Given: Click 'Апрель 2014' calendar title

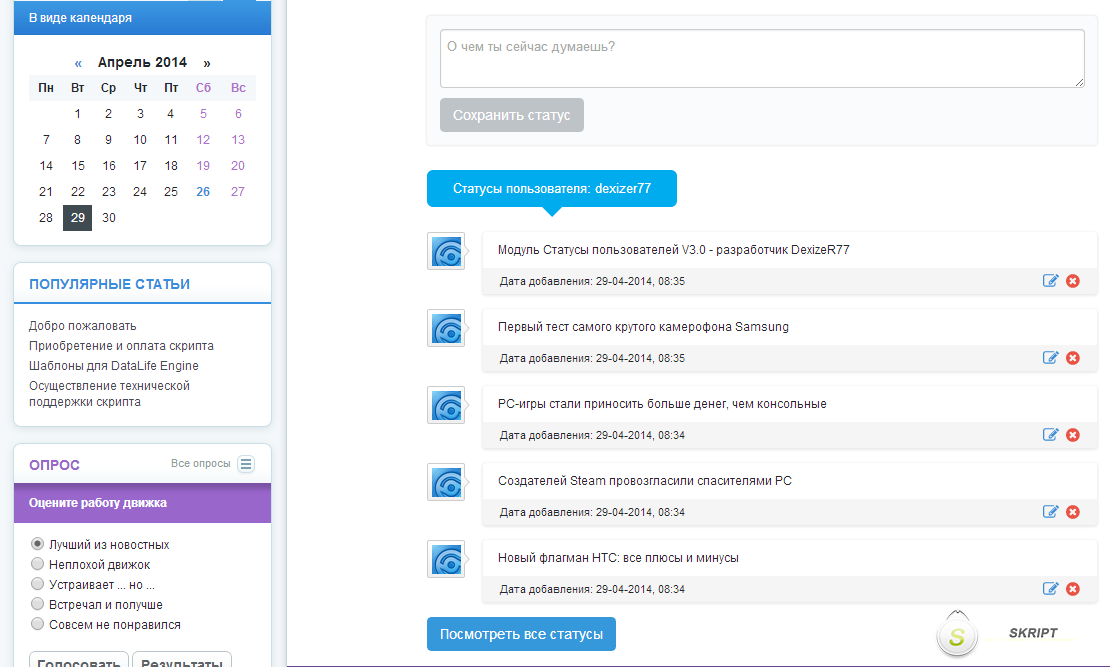Looking at the screenshot, I should point(142,62).
